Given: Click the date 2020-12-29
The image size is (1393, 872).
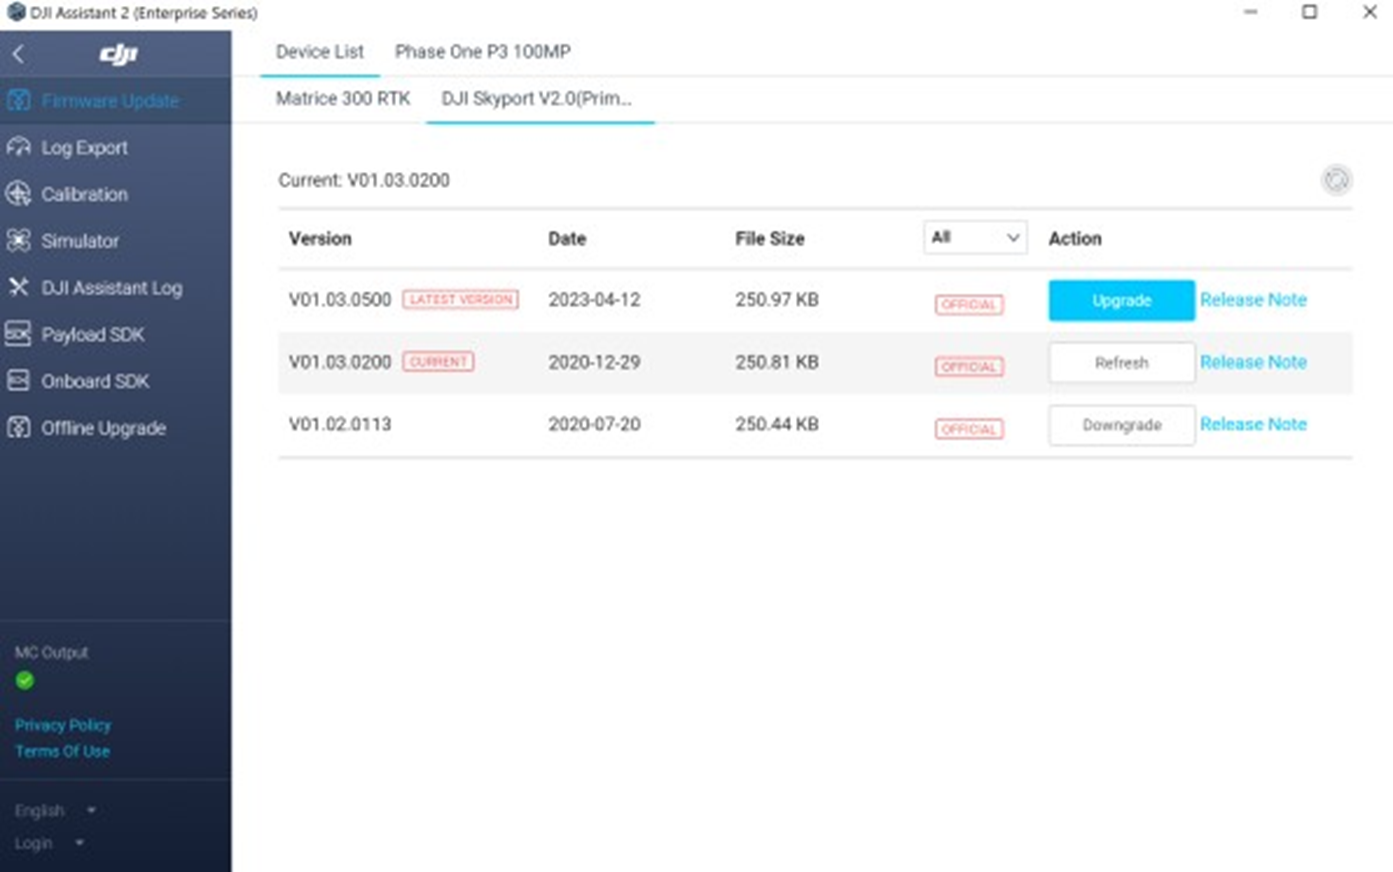Looking at the screenshot, I should pos(594,362).
